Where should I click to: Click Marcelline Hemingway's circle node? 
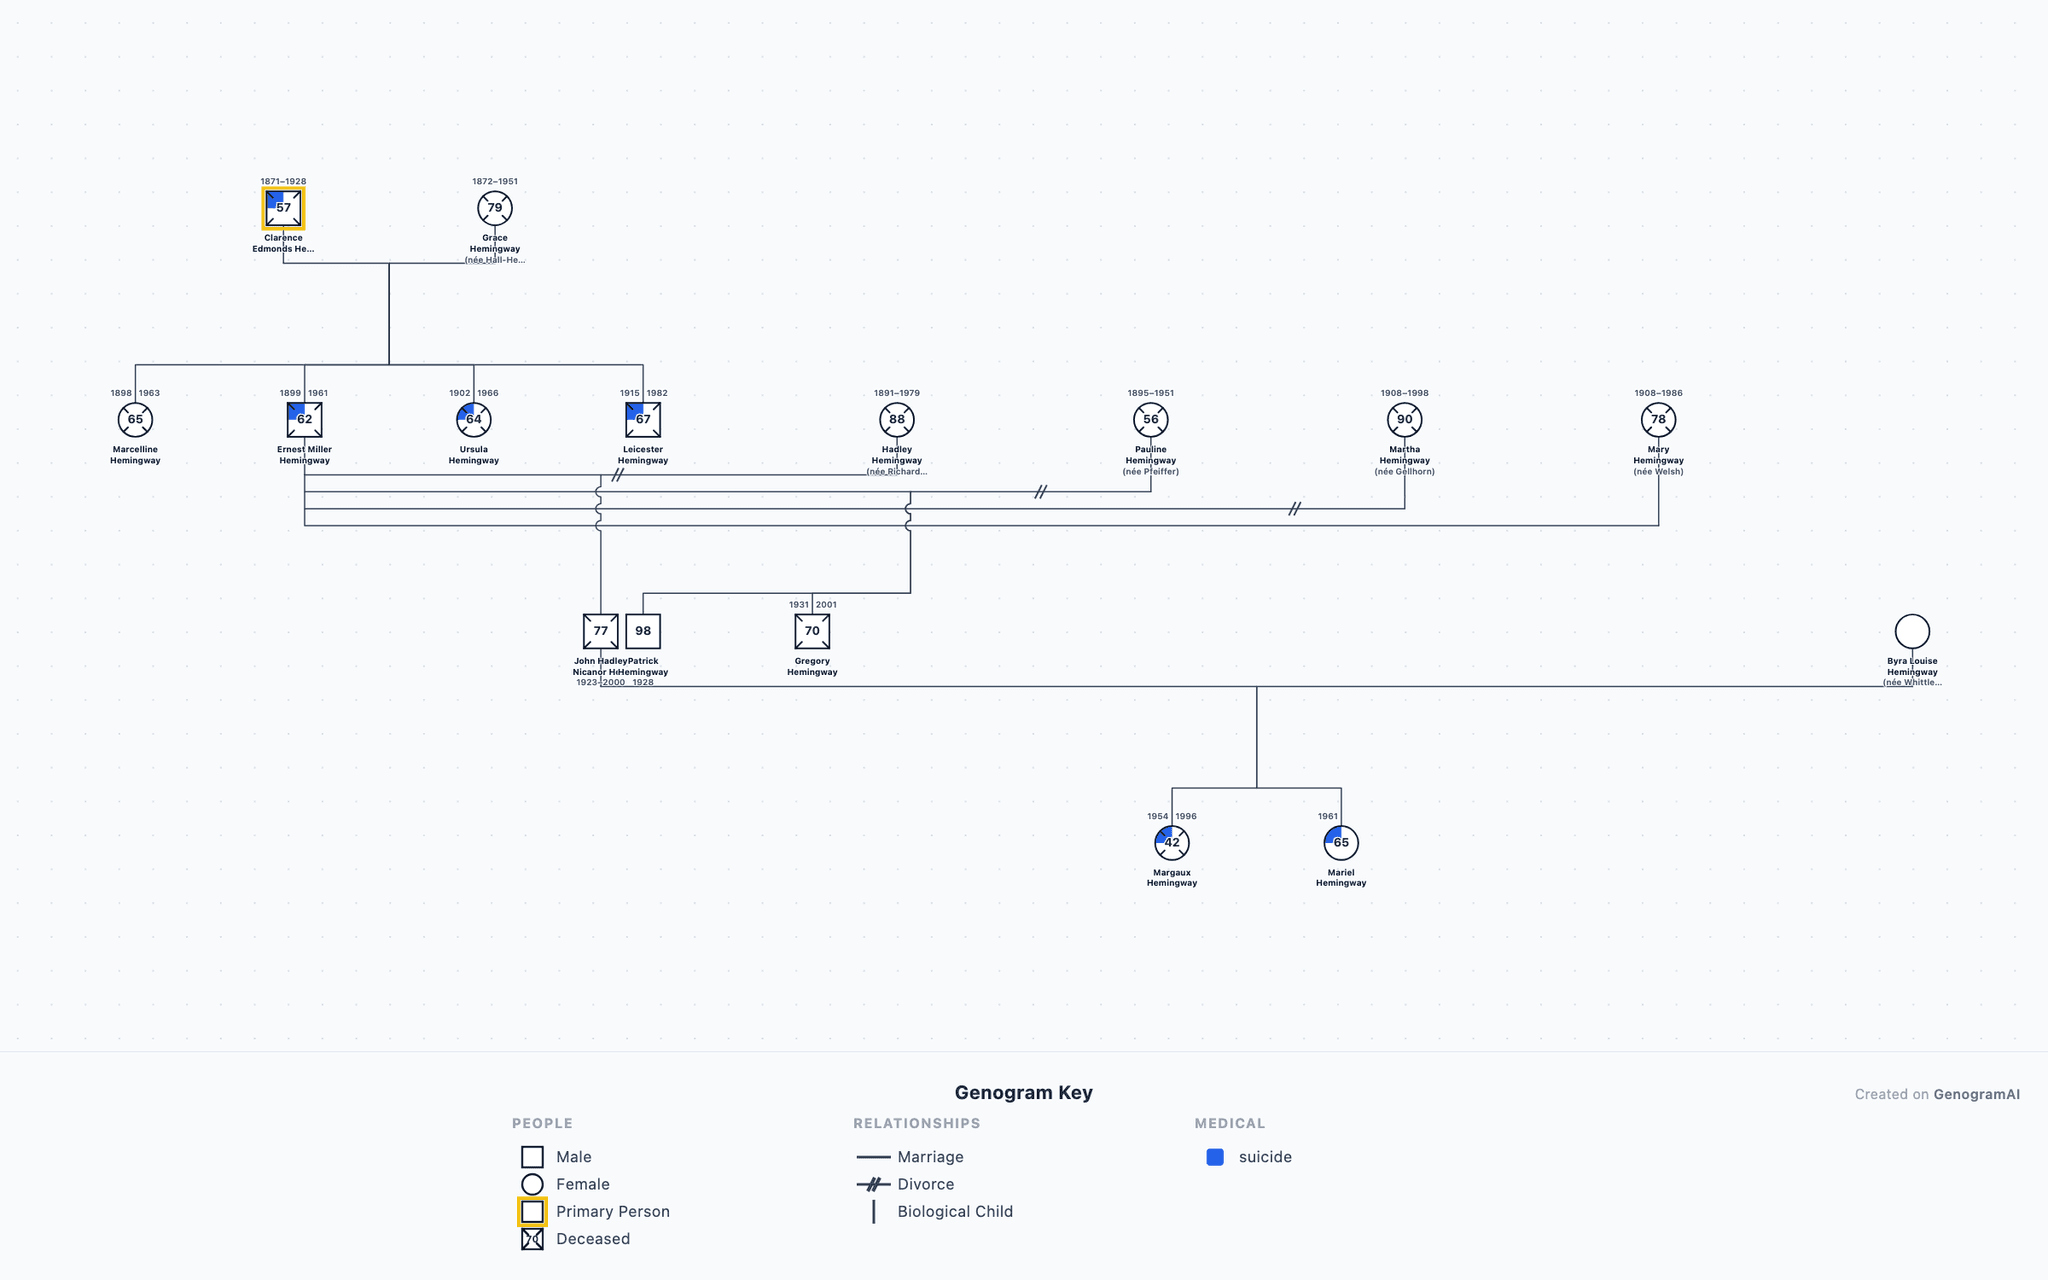click(135, 420)
